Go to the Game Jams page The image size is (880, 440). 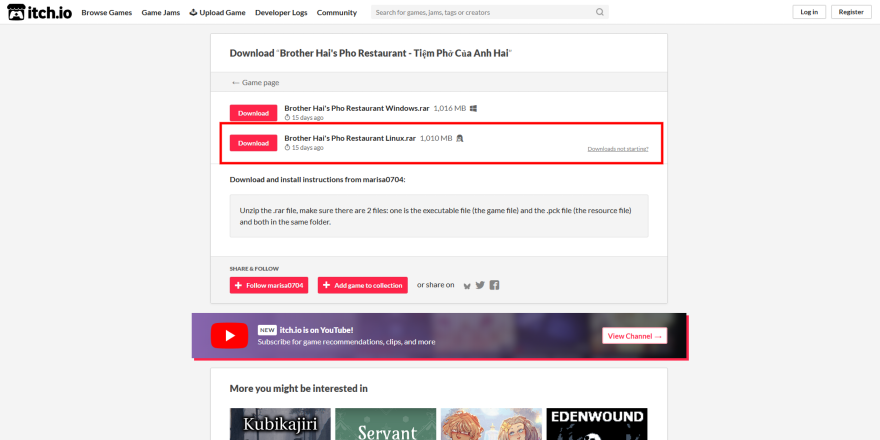(160, 12)
